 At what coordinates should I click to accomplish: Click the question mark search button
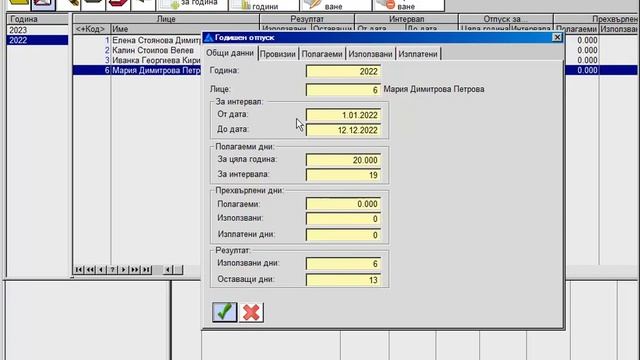(112, 270)
